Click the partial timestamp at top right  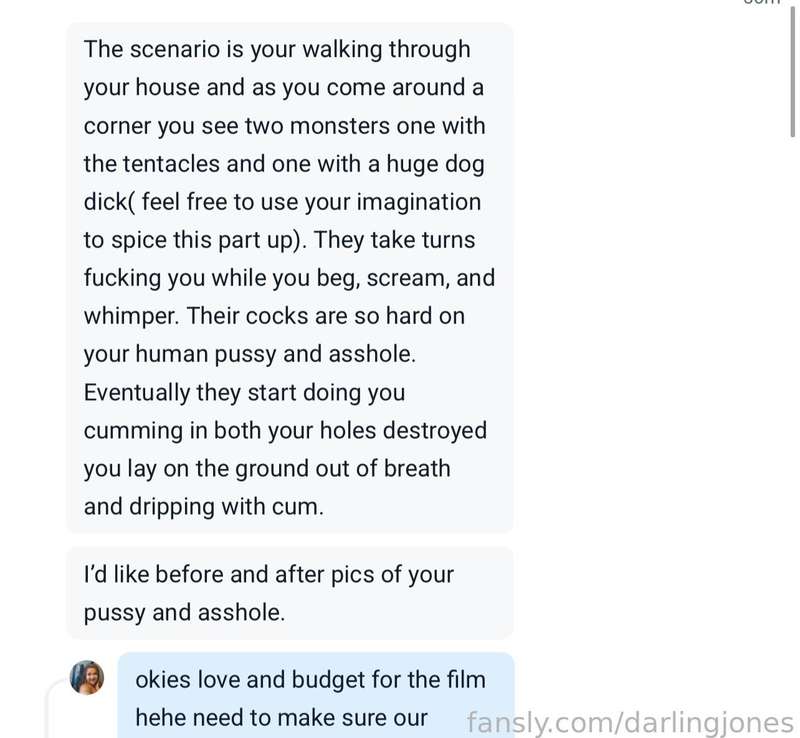(763, 3)
